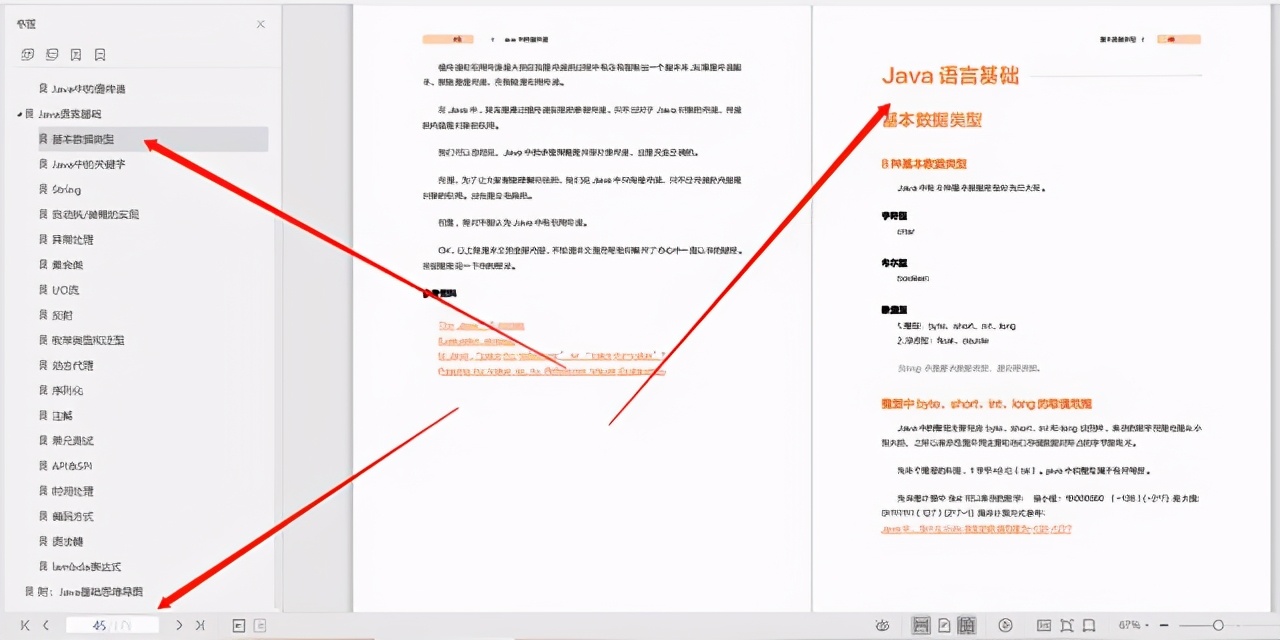Viewport: 1280px width, 640px height.
Task: Close the bookmark side panel
Action: coord(261,24)
